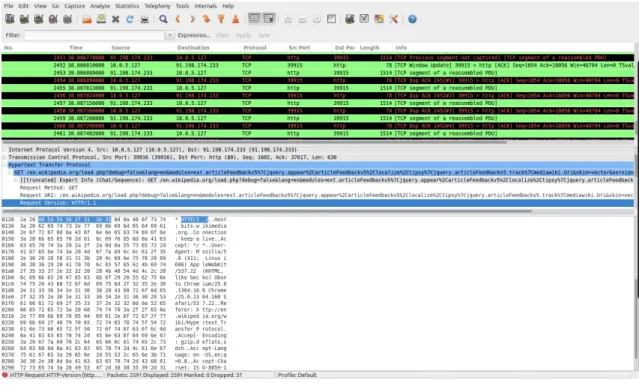Toggle auto-scroll during live capture
Viewport: 639px width, 386px height.
[x=269, y=19]
